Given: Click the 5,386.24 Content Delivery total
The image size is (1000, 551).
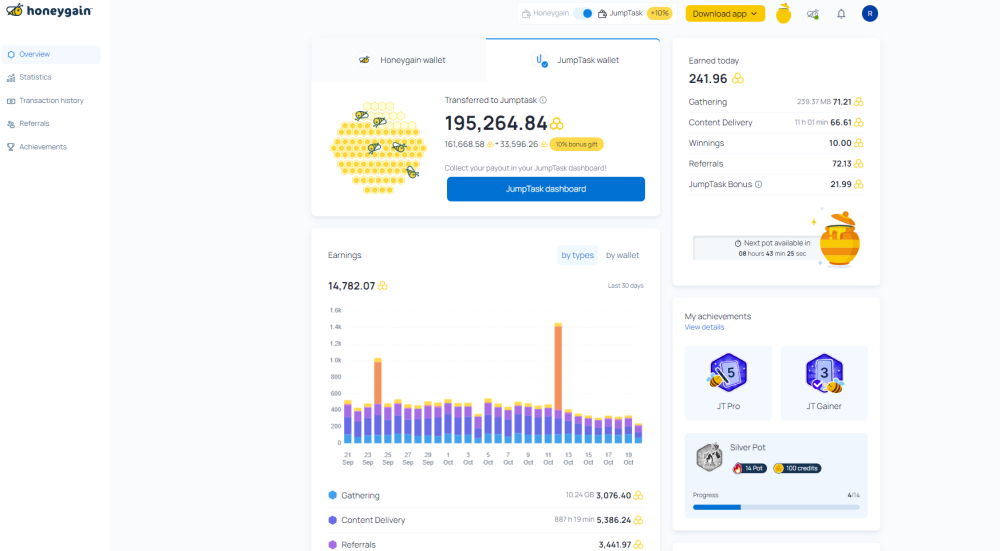Looking at the screenshot, I should tap(614, 520).
